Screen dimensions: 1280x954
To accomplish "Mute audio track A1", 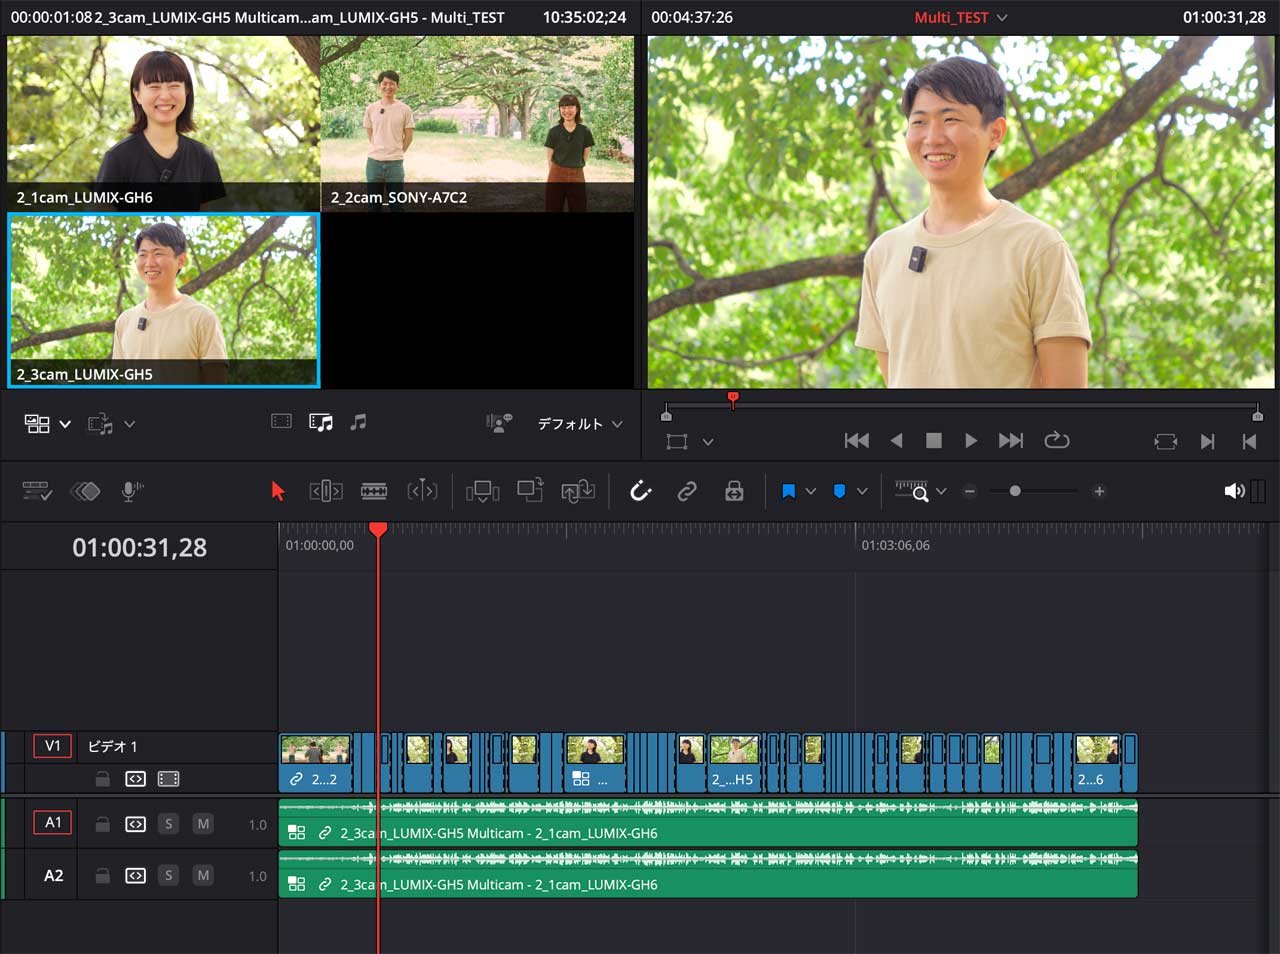I will click(x=203, y=824).
